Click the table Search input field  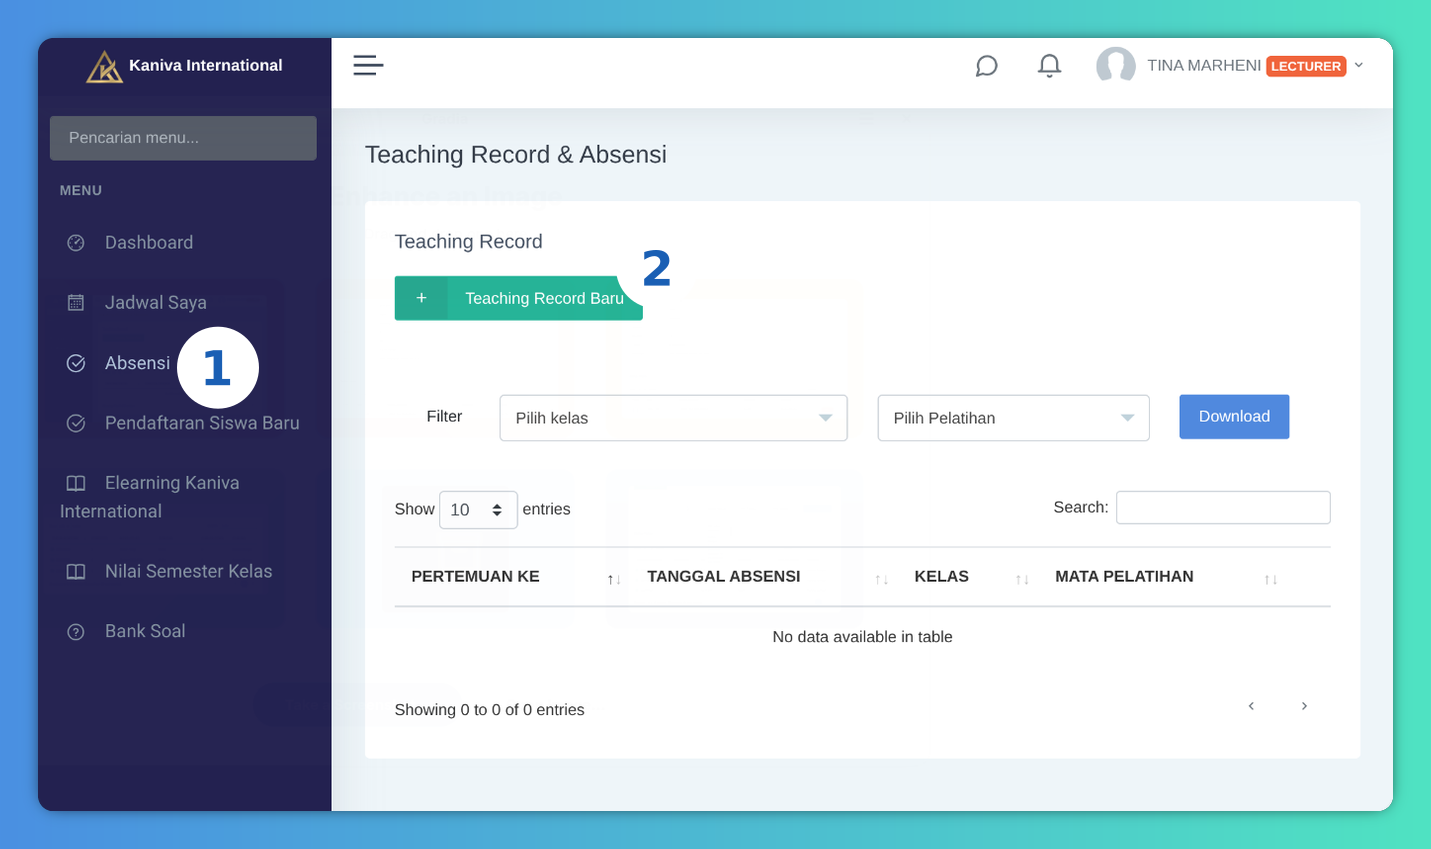[x=1222, y=508]
